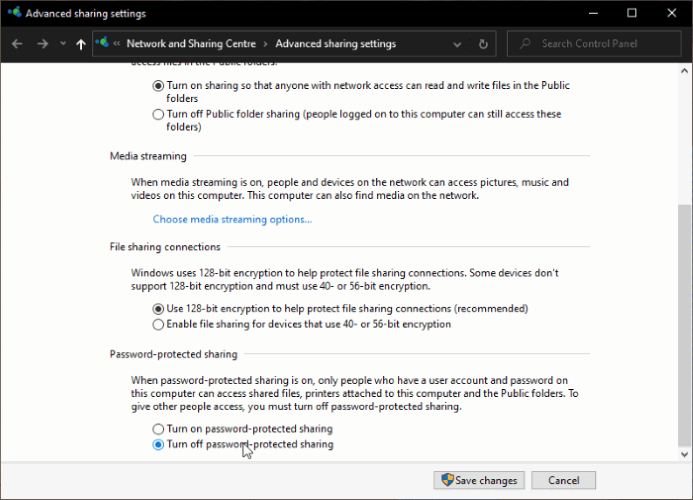Viewport: 693px width, 500px height.
Task: Refresh the Advanced sharing settings page
Action: [x=484, y=44]
